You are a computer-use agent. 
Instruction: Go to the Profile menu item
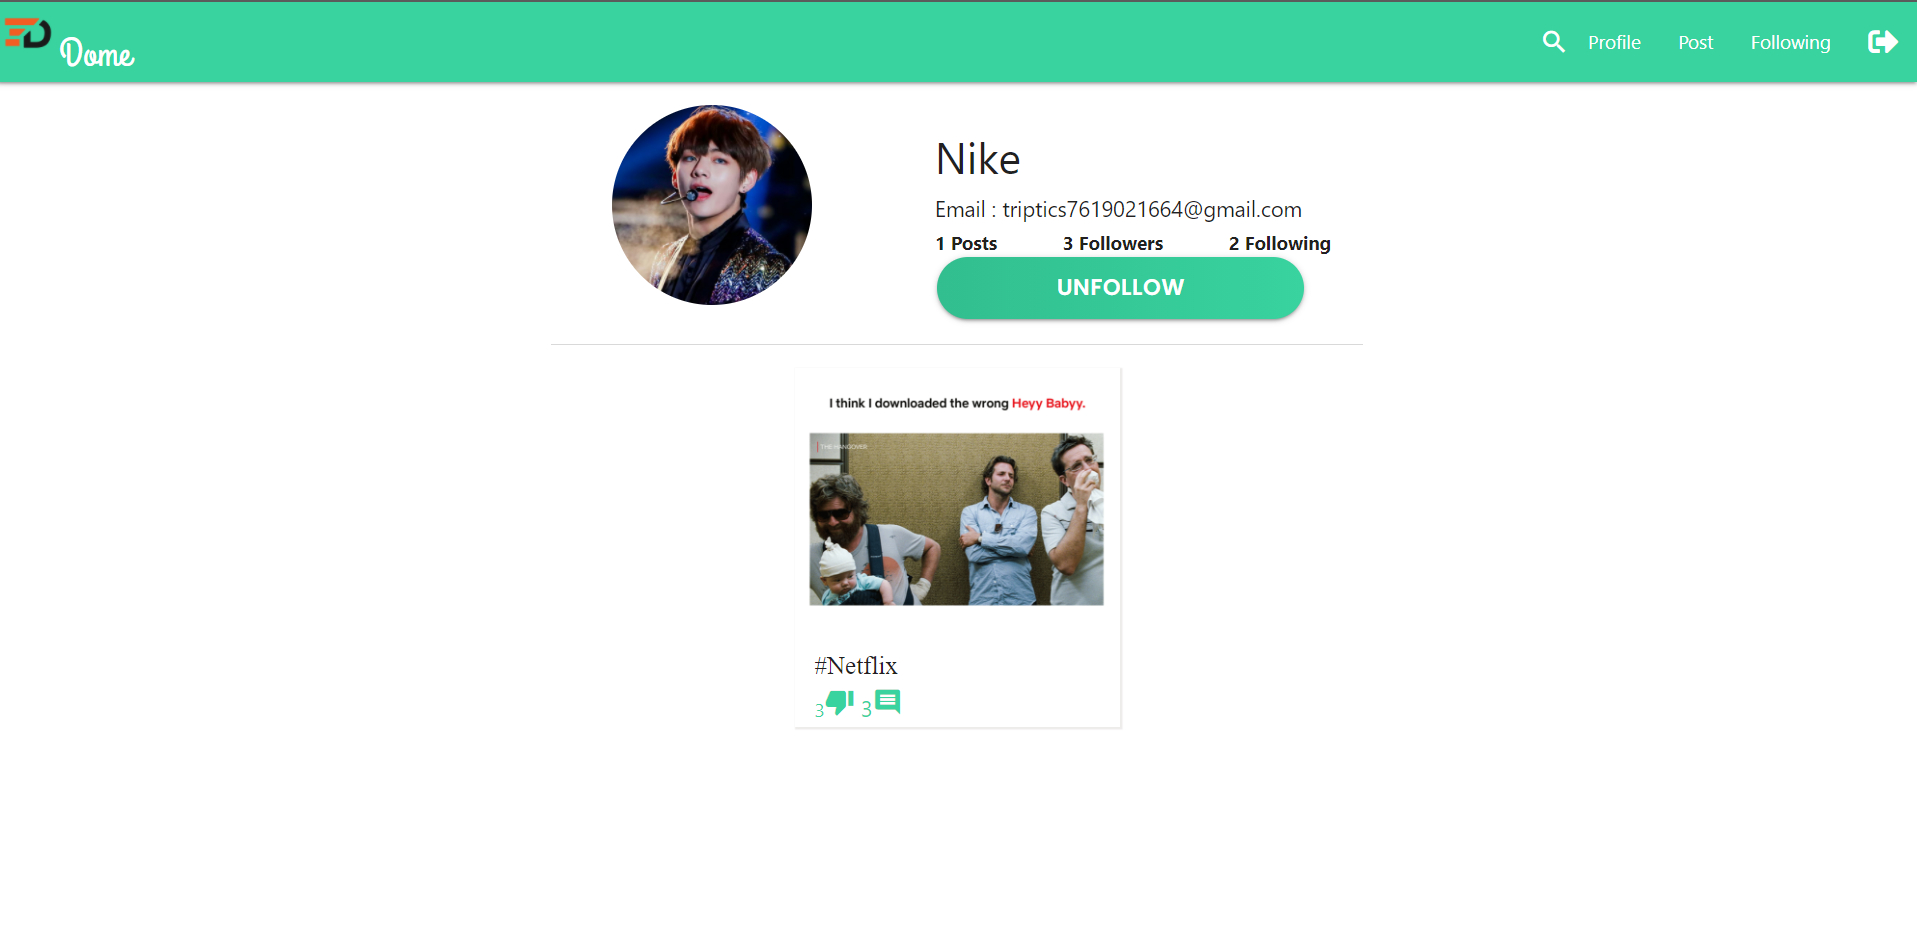point(1614,42)
